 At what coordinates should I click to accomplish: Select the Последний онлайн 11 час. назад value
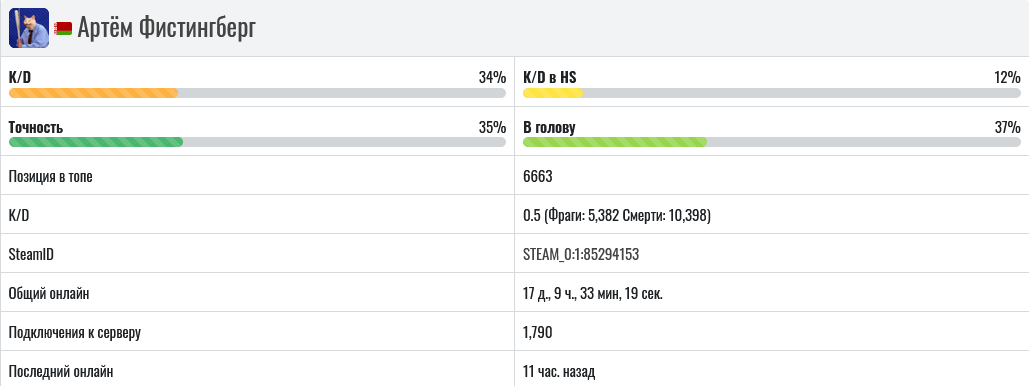tap(559, 372)
